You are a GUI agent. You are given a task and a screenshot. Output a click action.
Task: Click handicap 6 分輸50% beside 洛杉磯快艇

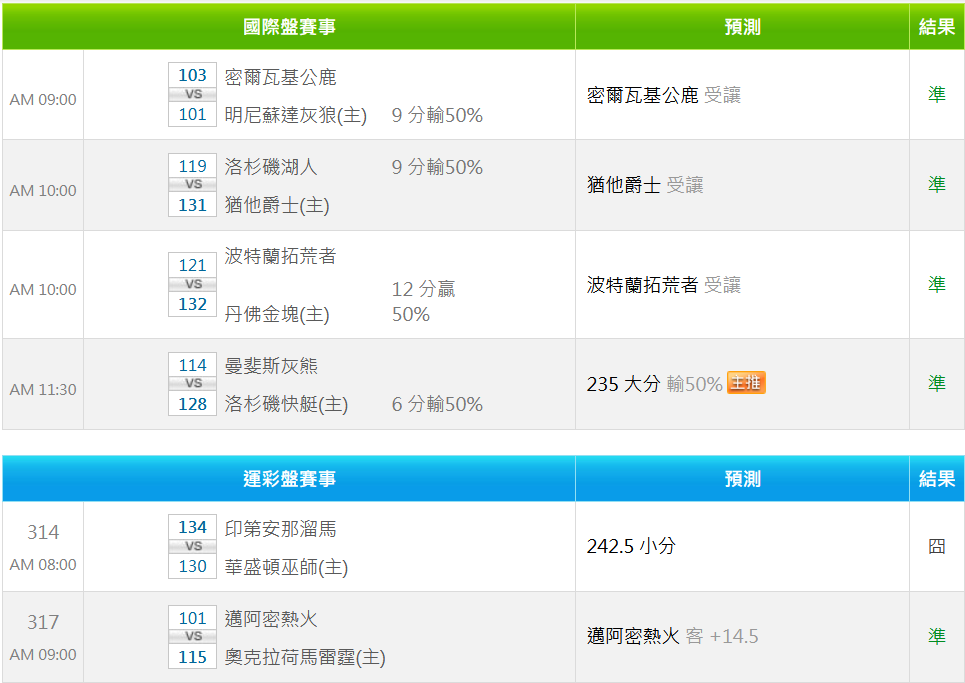pyautogui.click(x=437, y=404)
